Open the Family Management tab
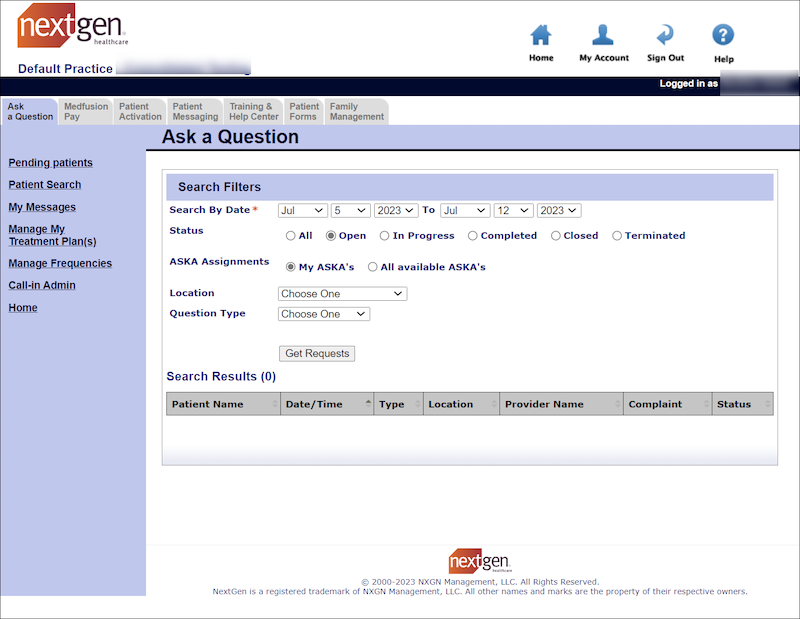 [357, 111]
